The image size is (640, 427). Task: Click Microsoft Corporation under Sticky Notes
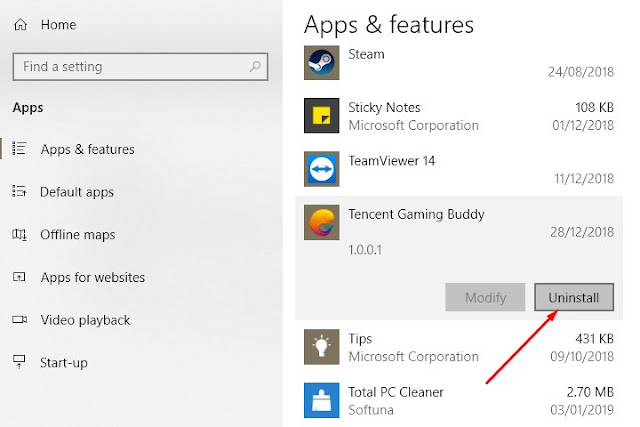point(413,125)
